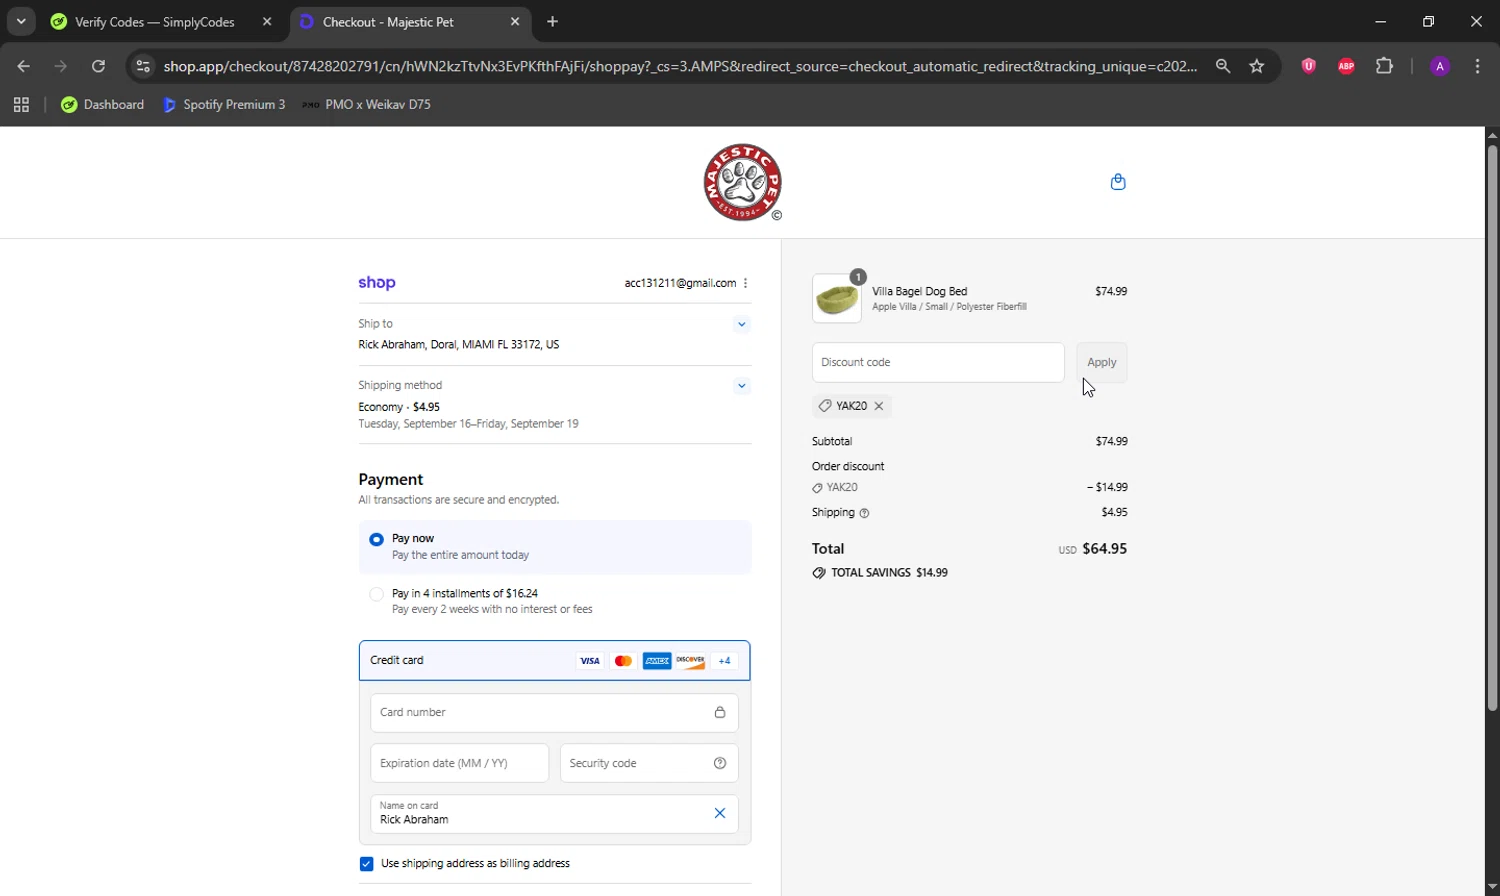
Task: Open the uBlock shield extension
Action: (1308, 66)
